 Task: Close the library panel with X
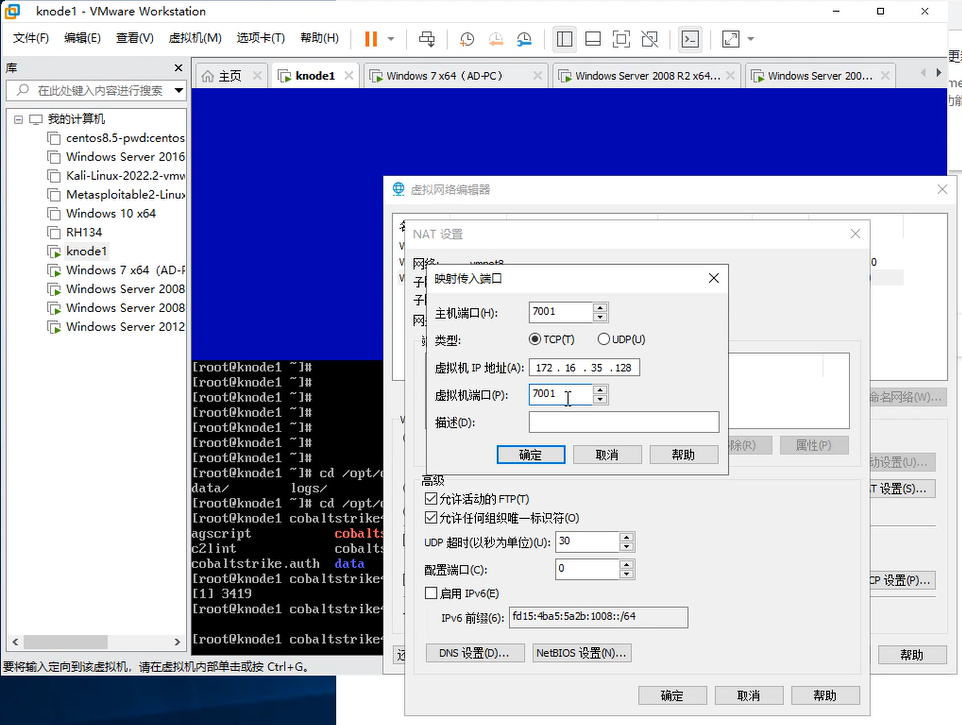pyautogui.click(x=179, y=68)
